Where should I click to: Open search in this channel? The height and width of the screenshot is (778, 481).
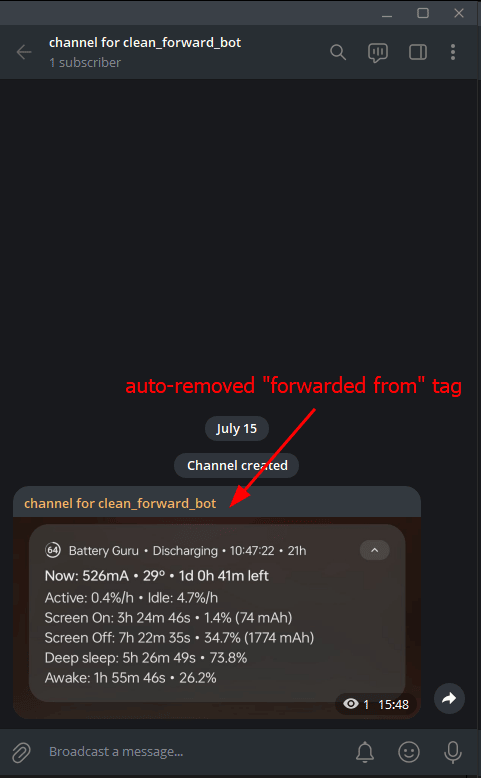(x=338, y=52)
